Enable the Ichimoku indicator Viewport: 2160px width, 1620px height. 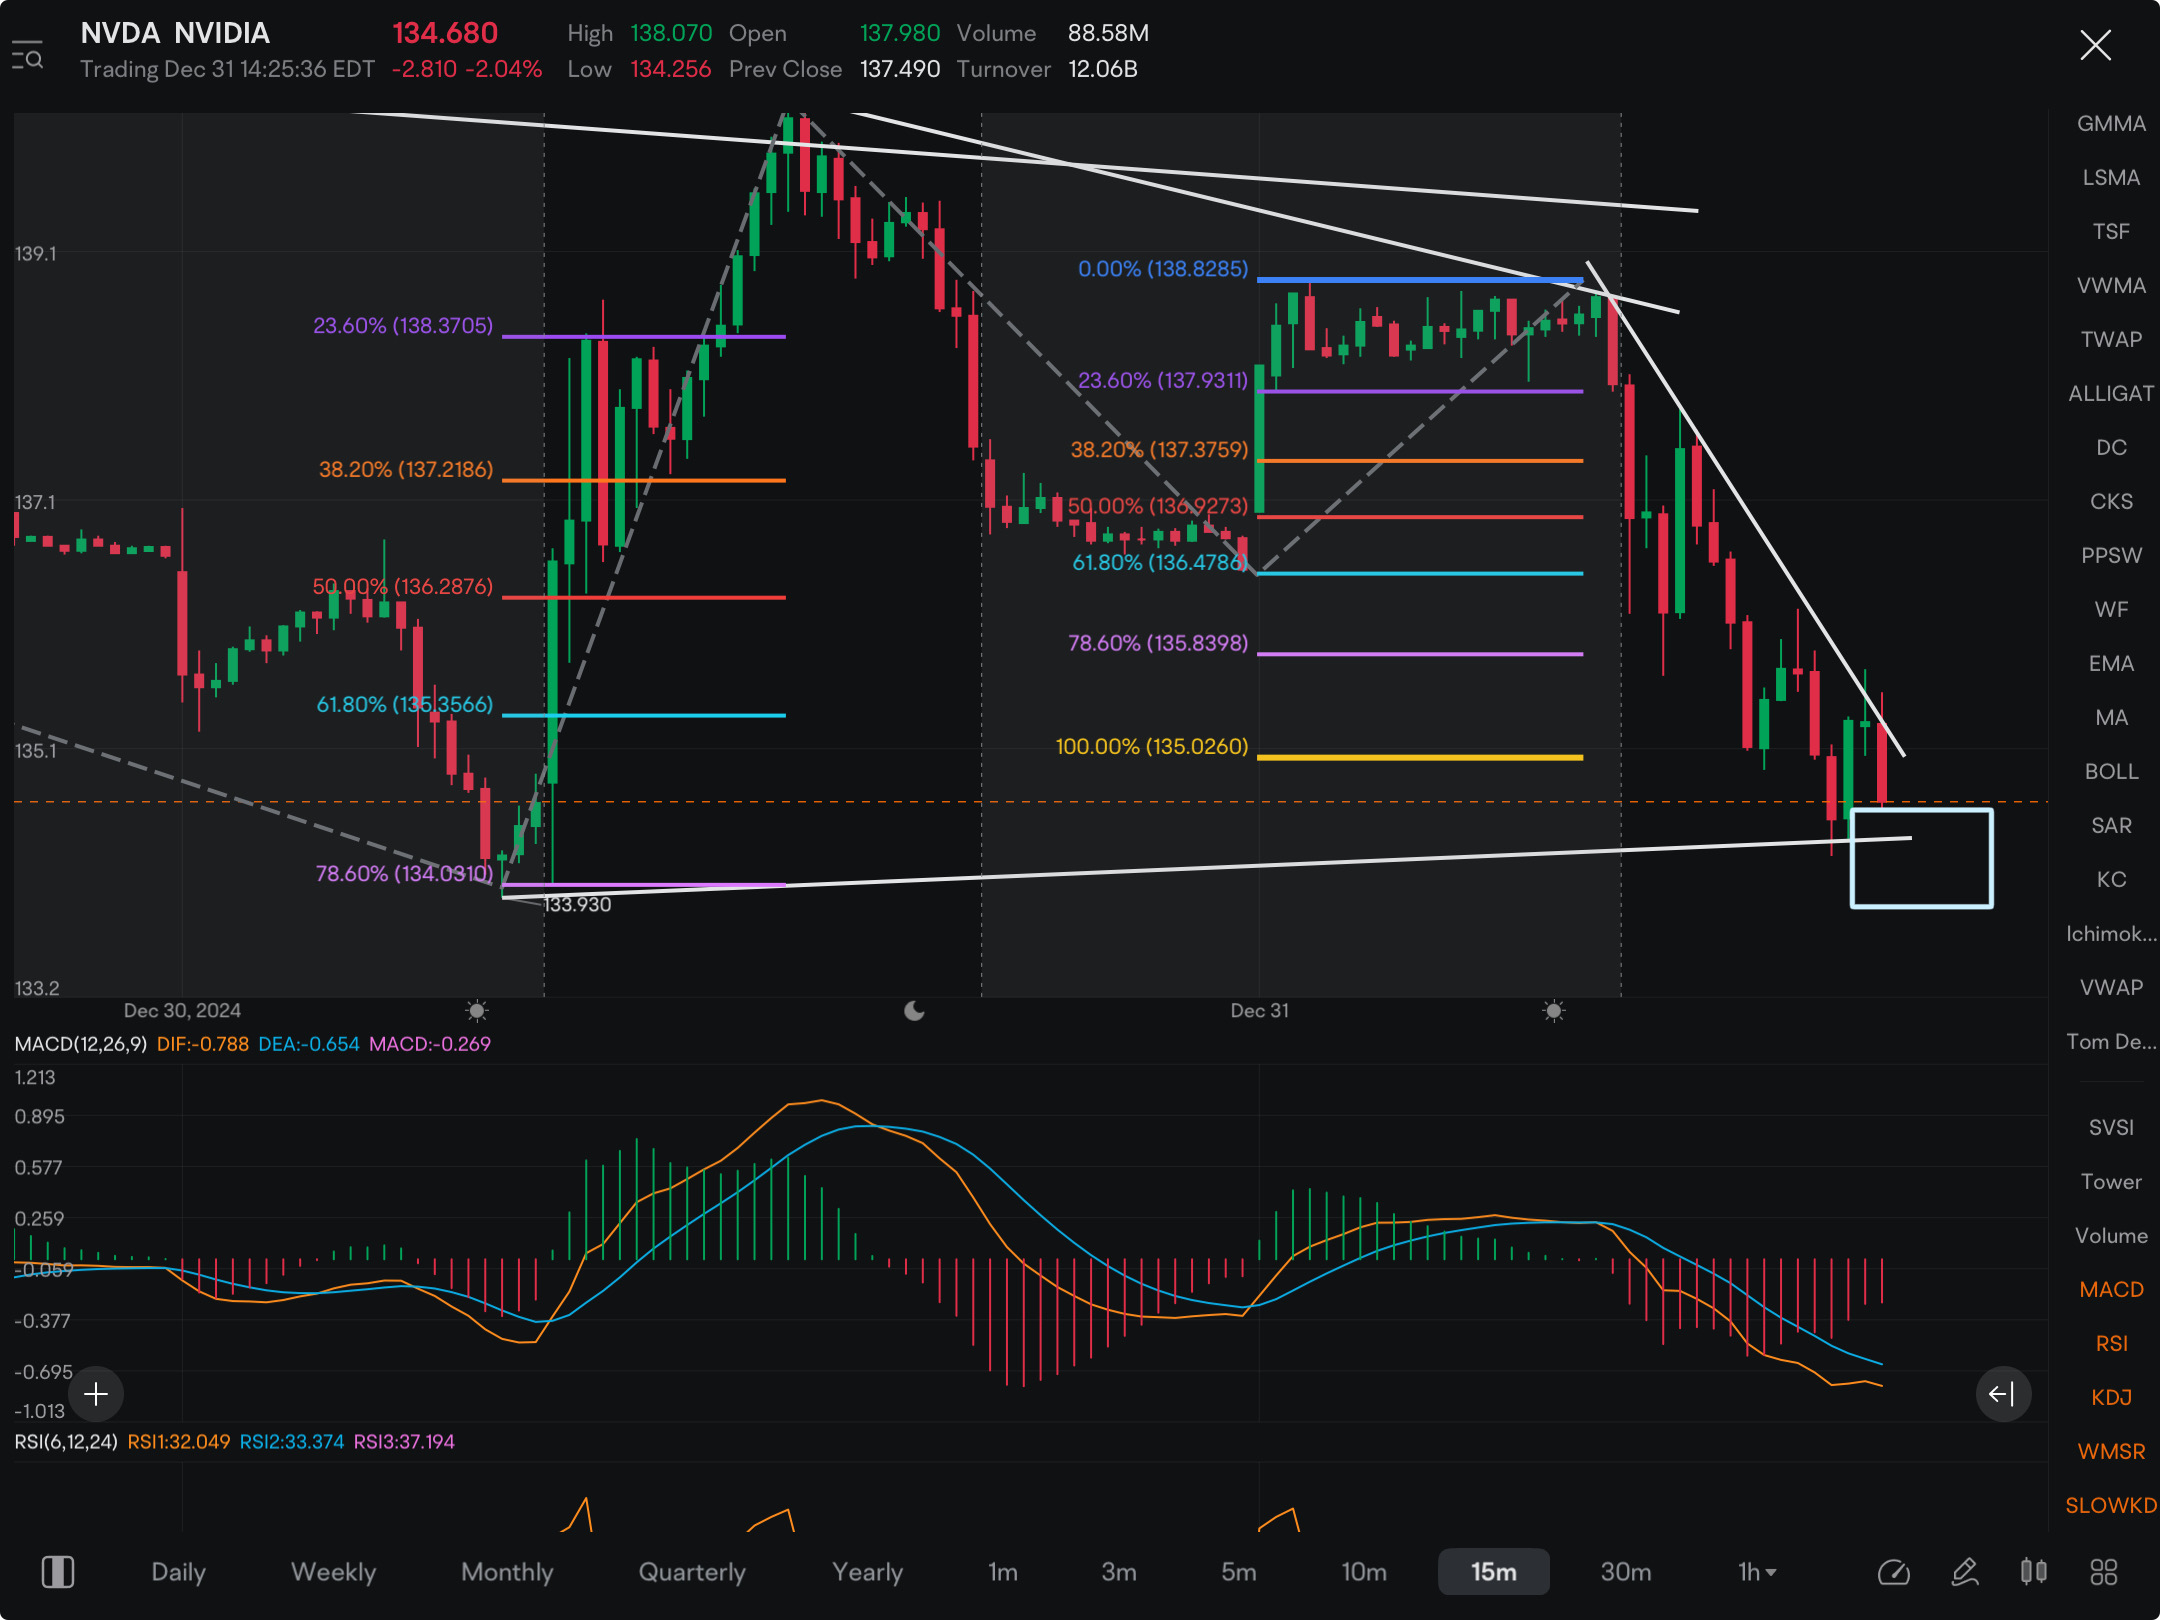click(x=2111, y=933)
